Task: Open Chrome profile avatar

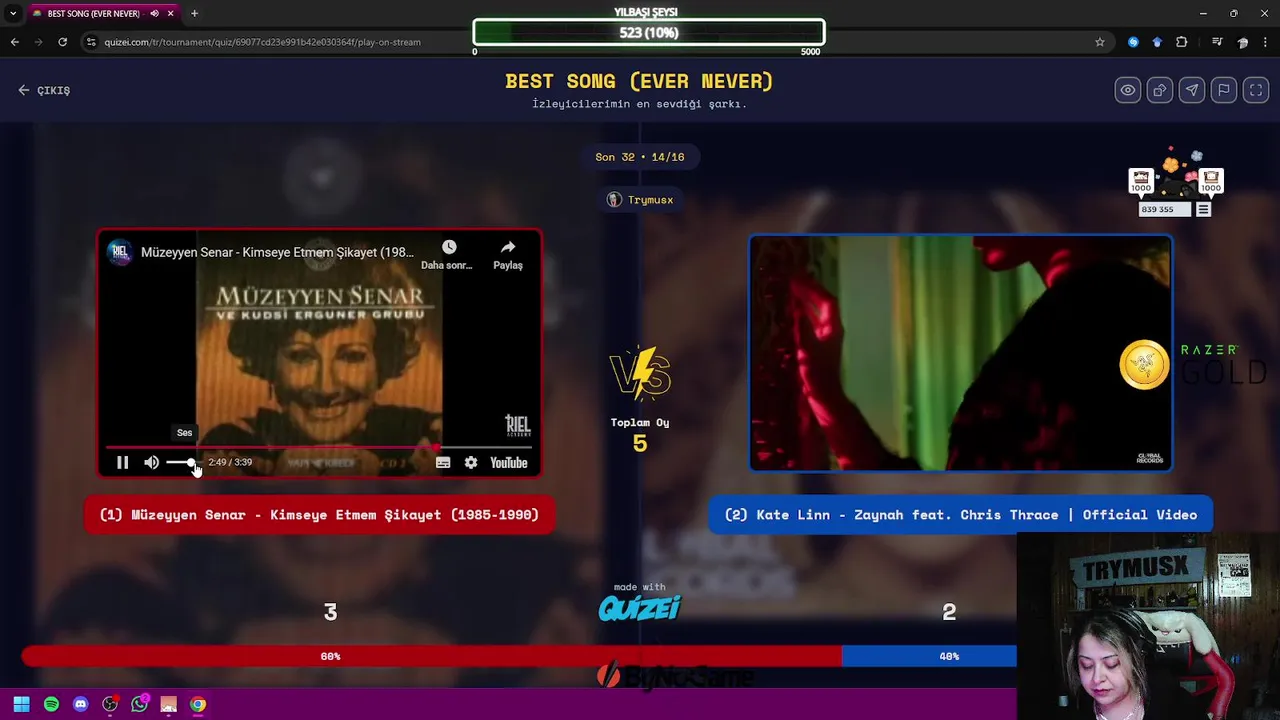Action: [x=1243, y=42]
